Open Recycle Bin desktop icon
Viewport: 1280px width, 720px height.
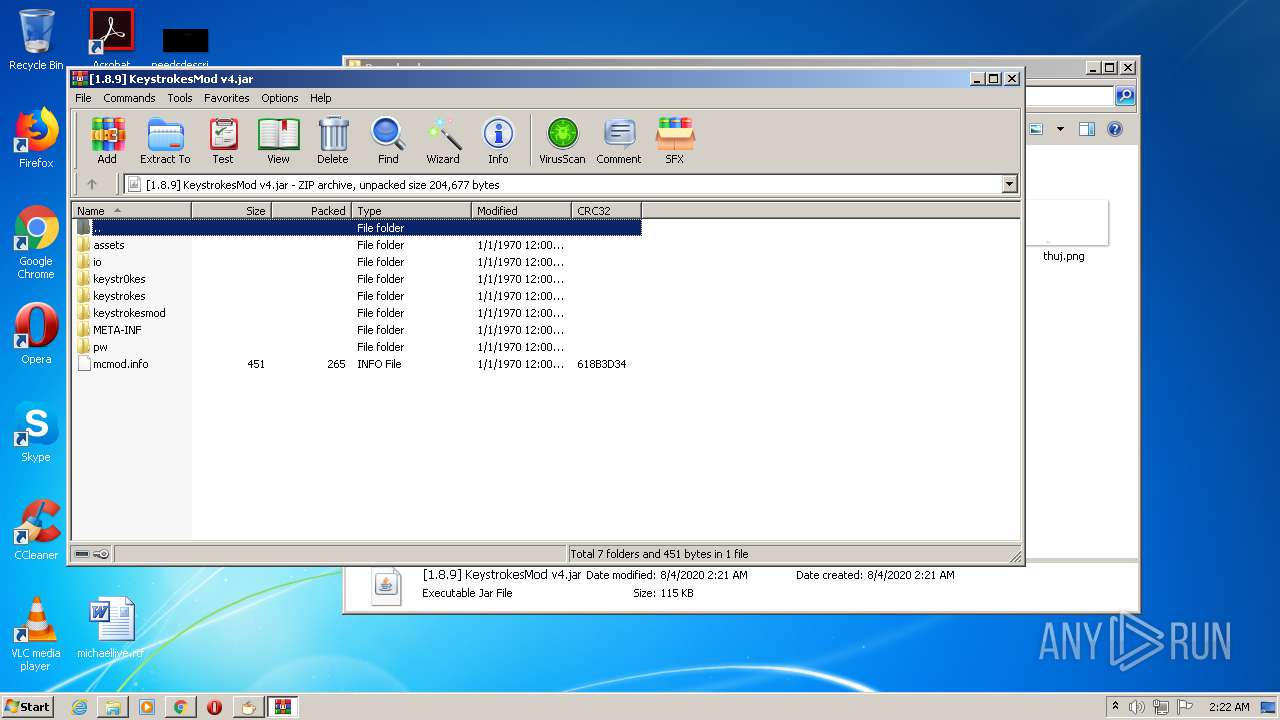pyautogui.click(x=36, y=40)
